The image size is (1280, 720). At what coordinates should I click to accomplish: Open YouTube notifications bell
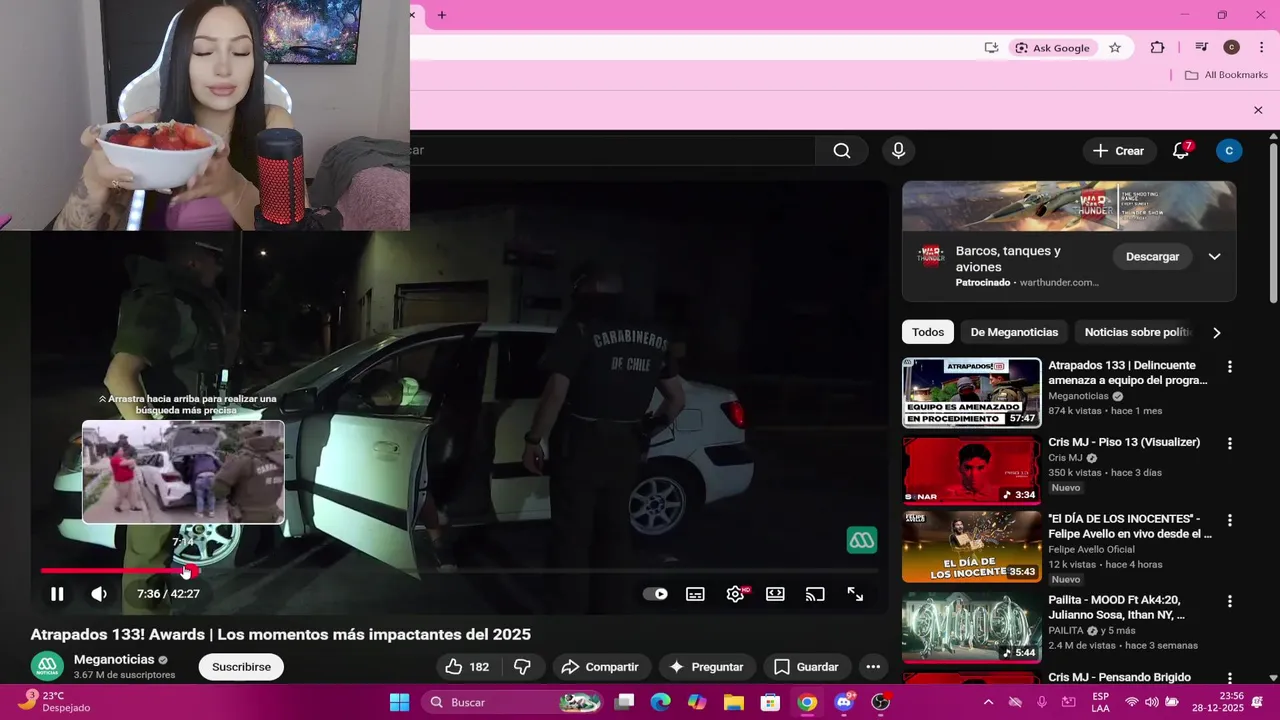(1181, 150)
